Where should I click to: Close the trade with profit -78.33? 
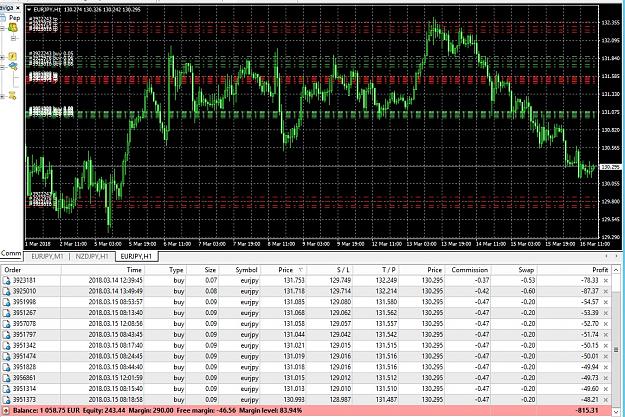[605, 281]
